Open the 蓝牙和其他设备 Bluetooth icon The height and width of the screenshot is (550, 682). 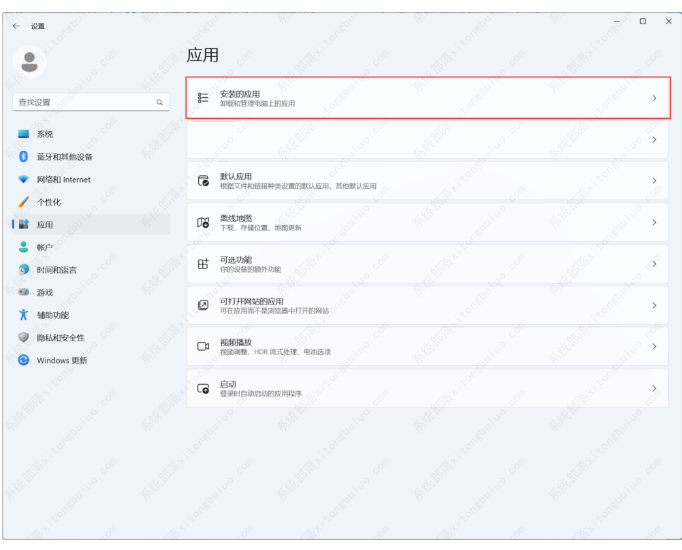pos(23,157)
